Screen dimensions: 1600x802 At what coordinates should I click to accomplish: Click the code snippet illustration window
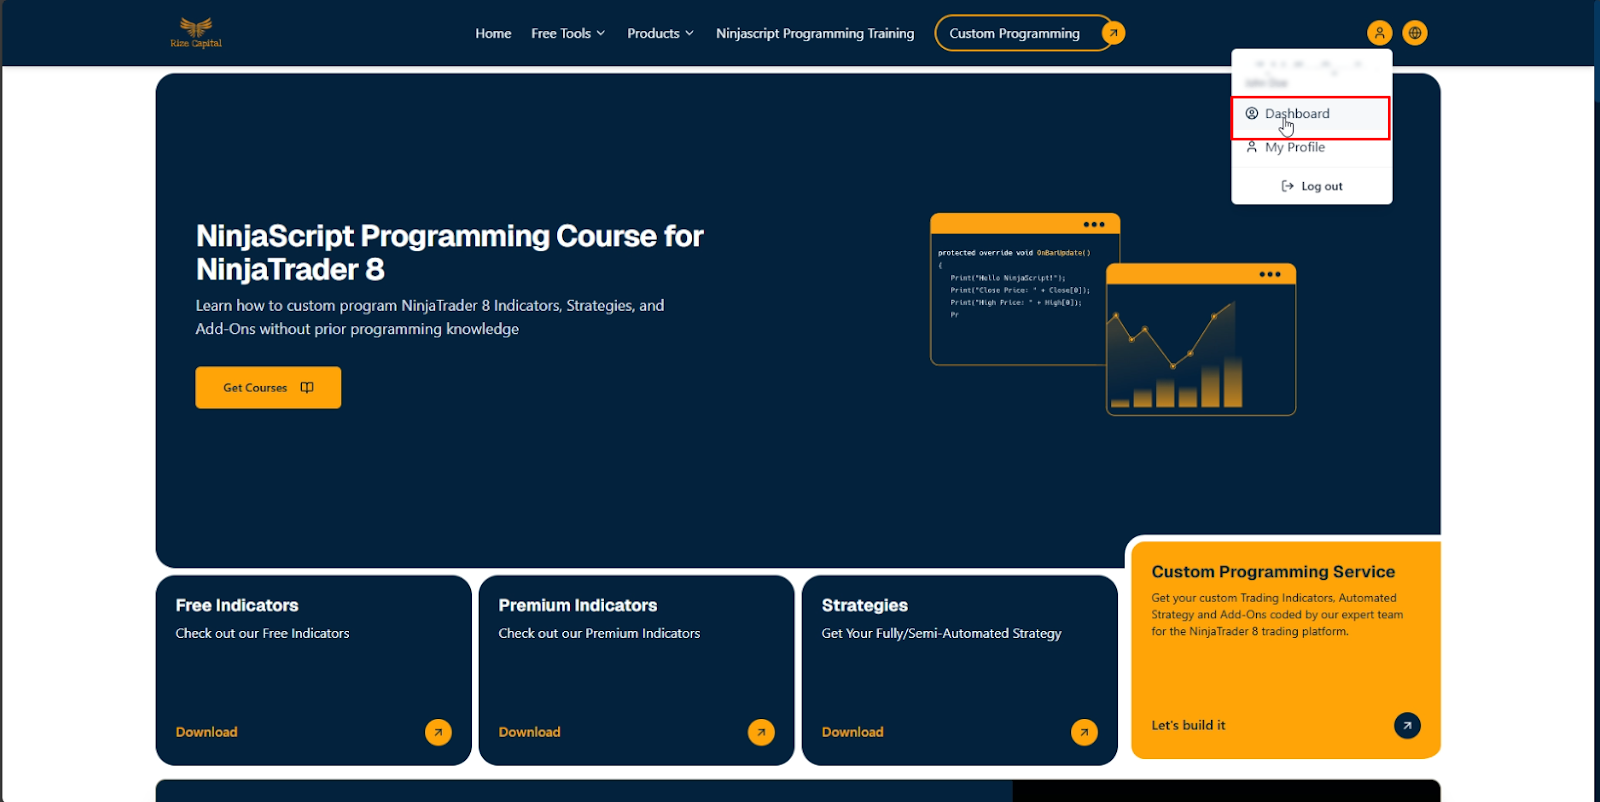(1018, 289)
